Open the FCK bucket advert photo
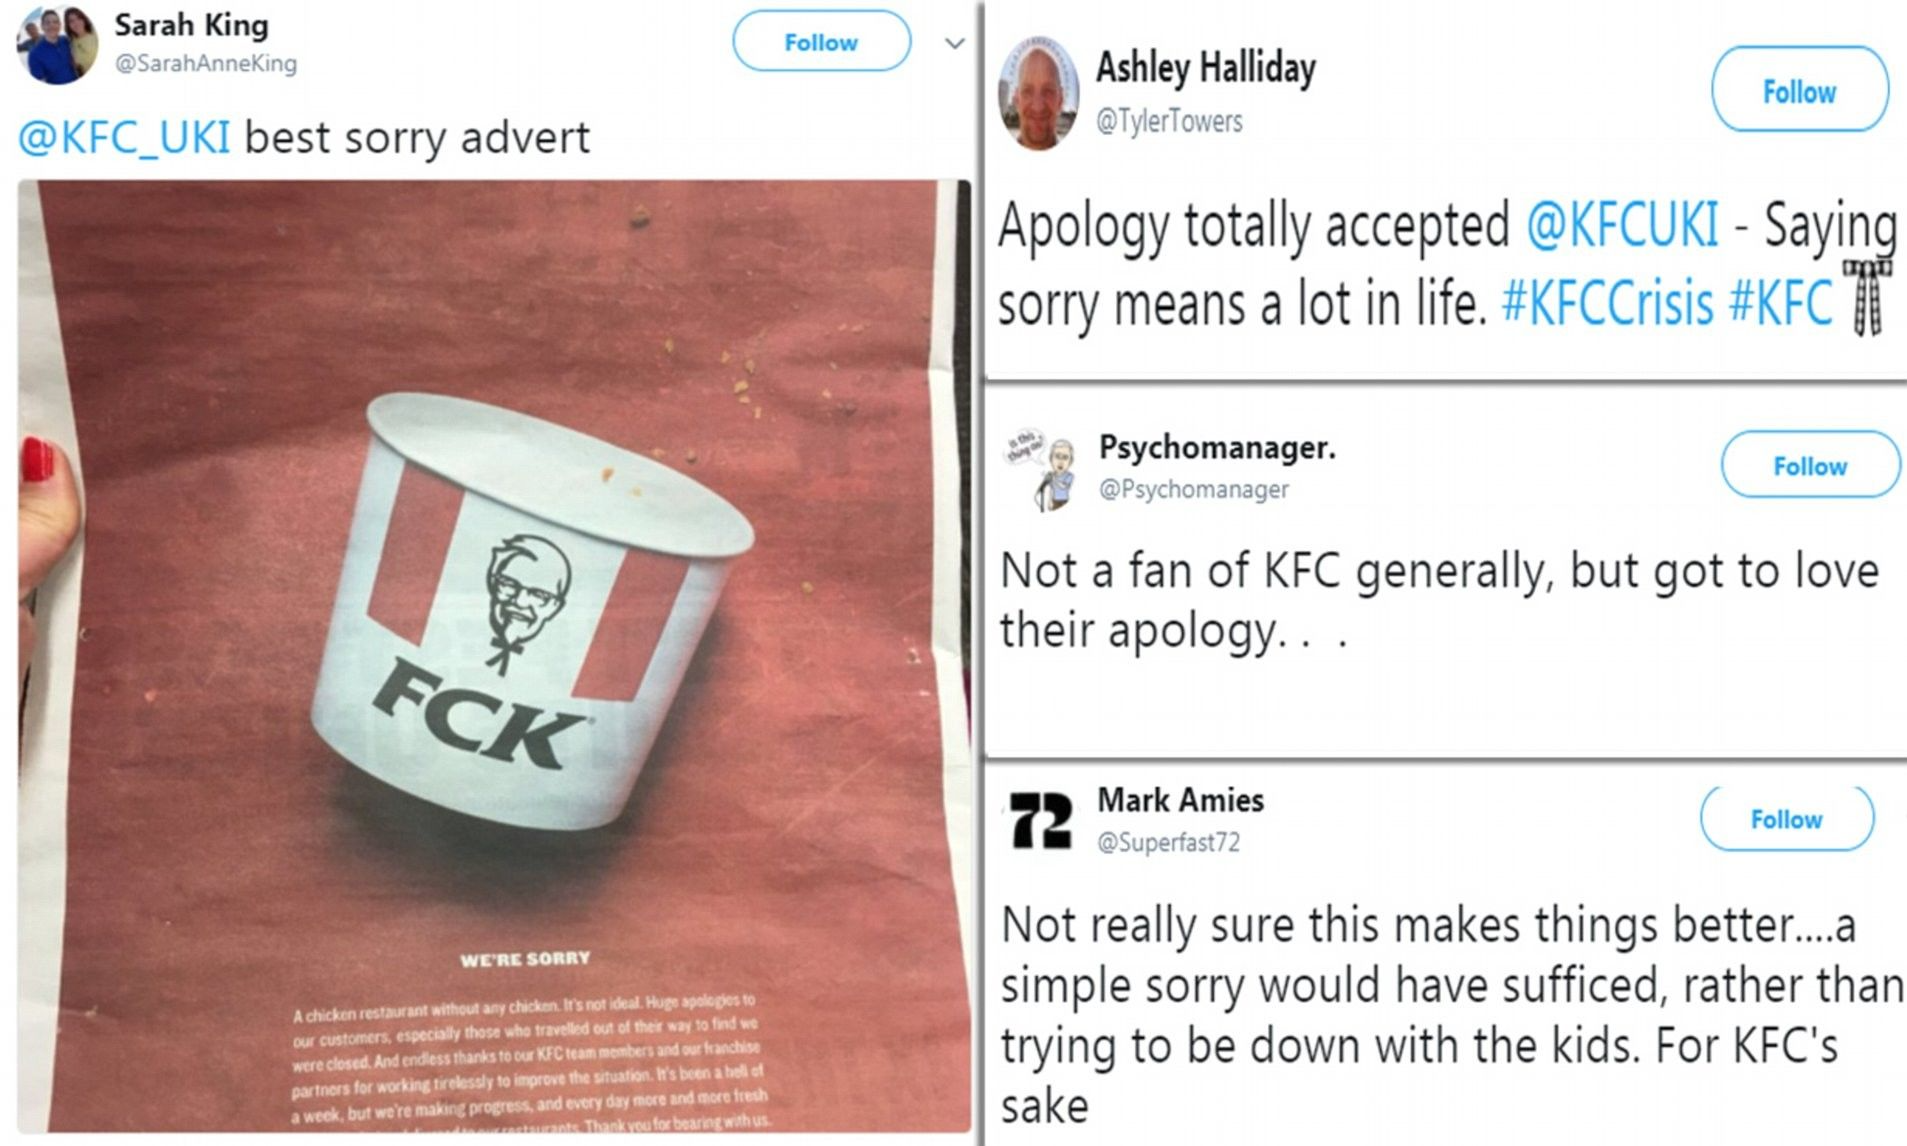 (x=494, y=657)
